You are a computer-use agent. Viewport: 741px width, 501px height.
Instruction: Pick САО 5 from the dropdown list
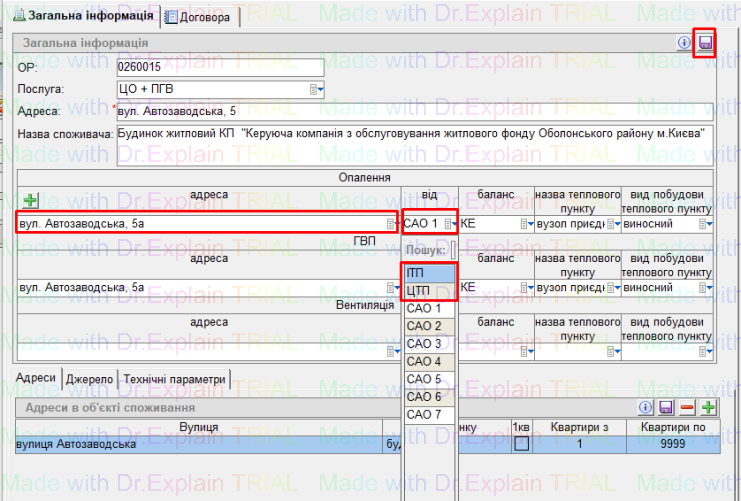pyautogui.click(x=429, y=379)
